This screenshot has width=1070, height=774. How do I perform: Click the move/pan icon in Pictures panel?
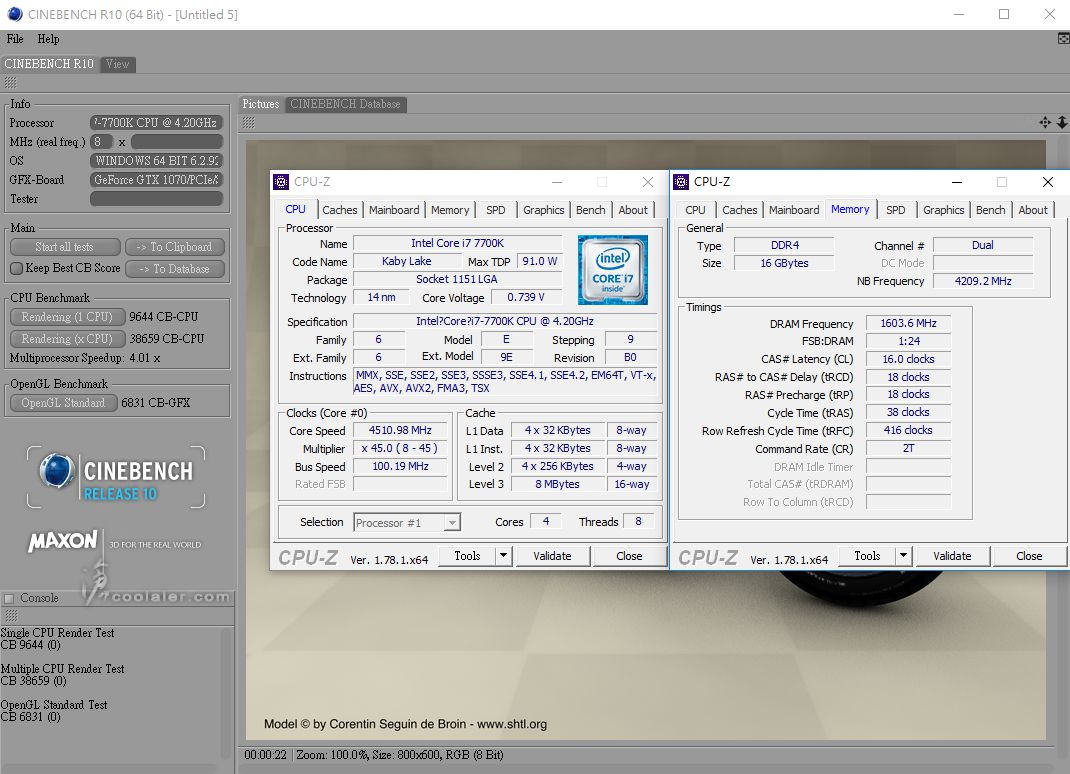(1045, 122)
